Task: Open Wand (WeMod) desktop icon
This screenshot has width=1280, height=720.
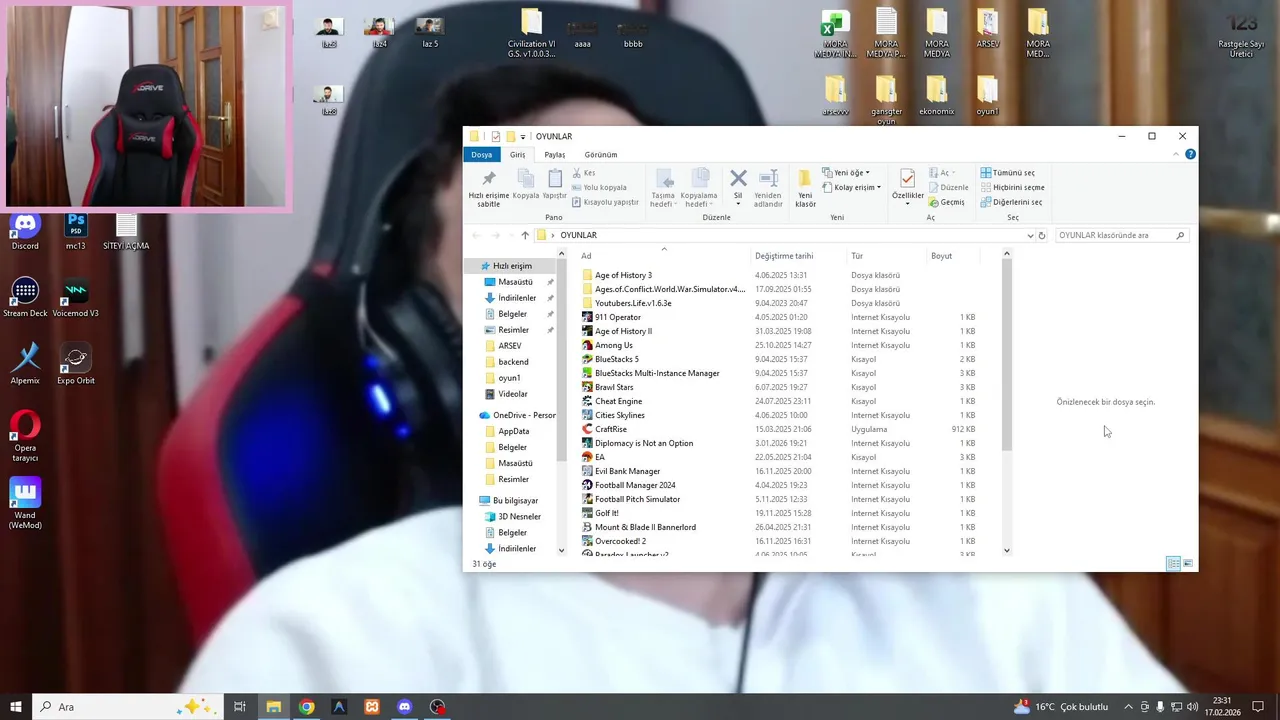Action: coord(25,503)
